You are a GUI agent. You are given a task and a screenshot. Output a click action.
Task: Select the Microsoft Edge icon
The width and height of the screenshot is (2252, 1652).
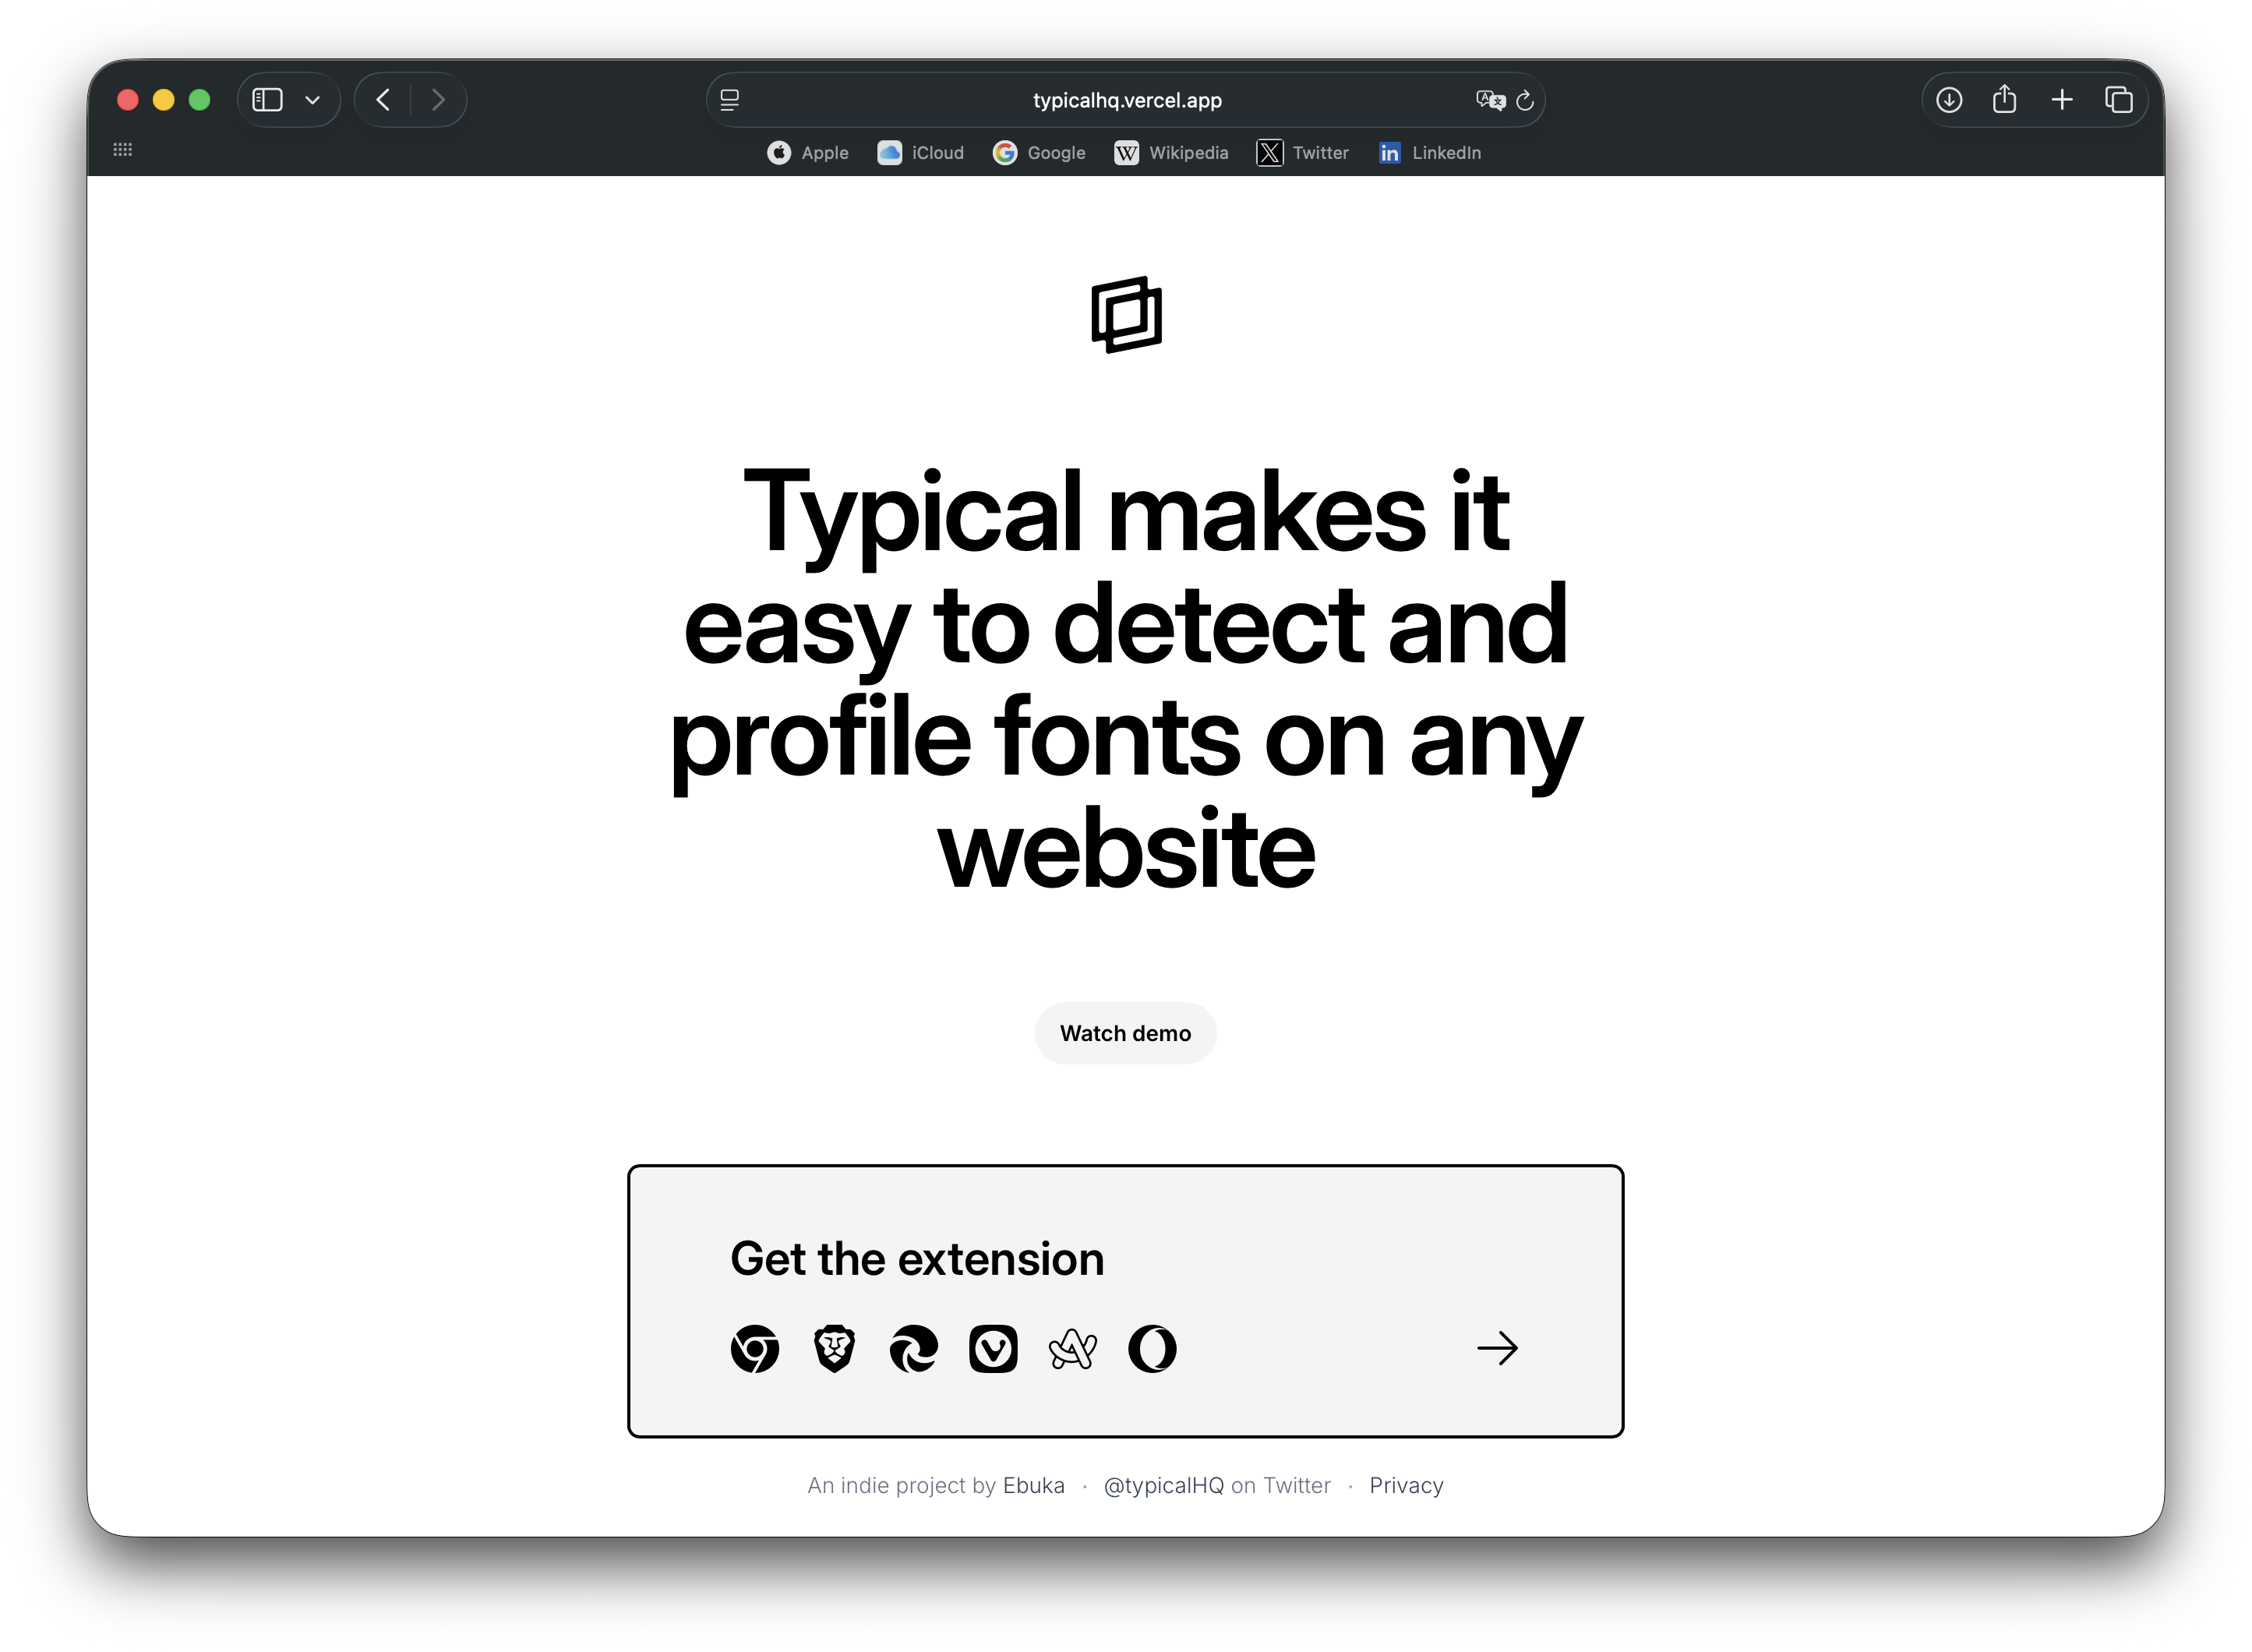pyautogui.click(x=914, y=1348)
